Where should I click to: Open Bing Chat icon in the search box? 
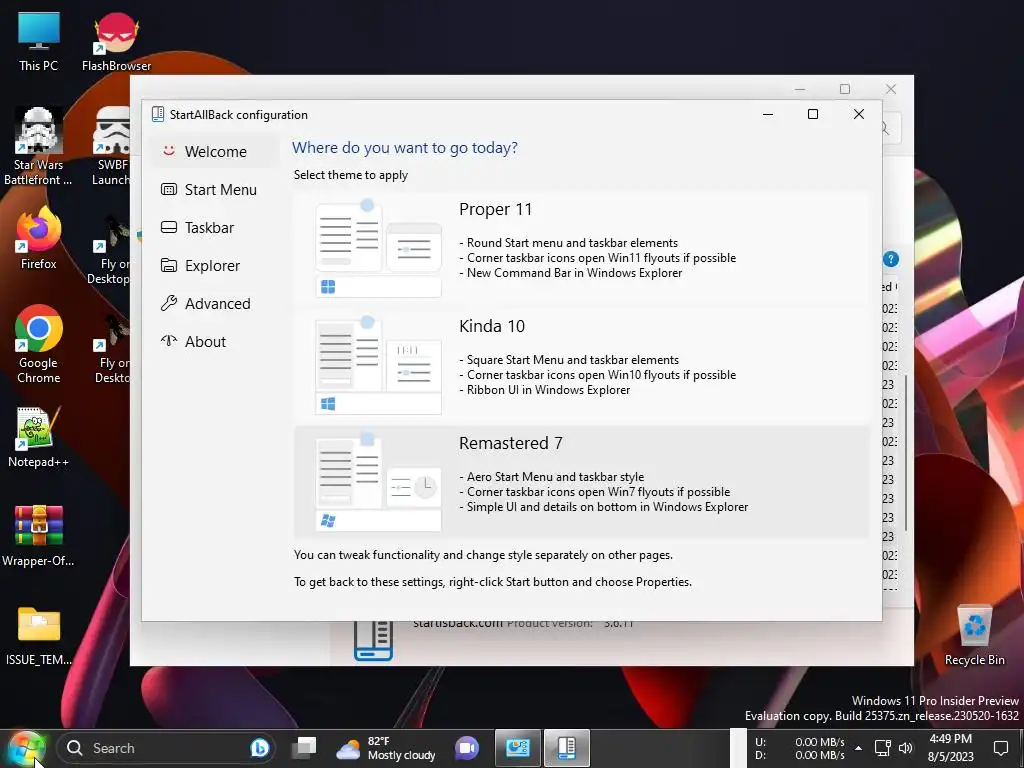(260, 748)
